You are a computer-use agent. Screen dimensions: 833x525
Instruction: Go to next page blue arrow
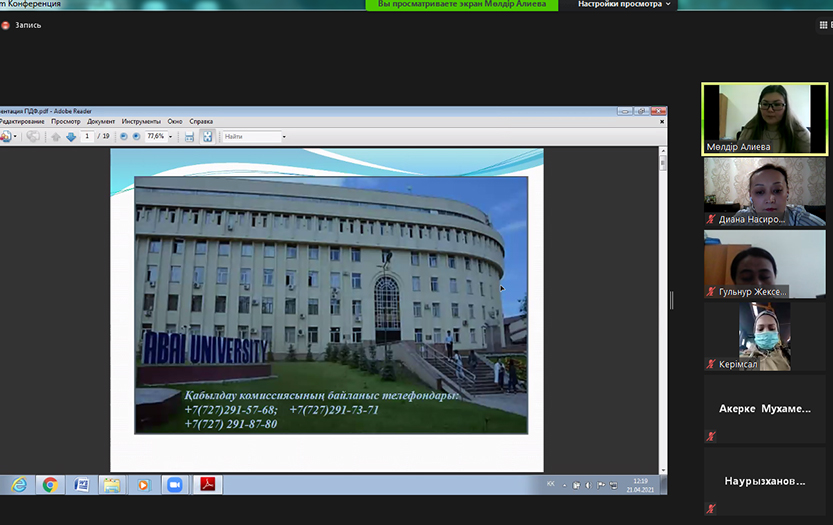tap(71, 137)
